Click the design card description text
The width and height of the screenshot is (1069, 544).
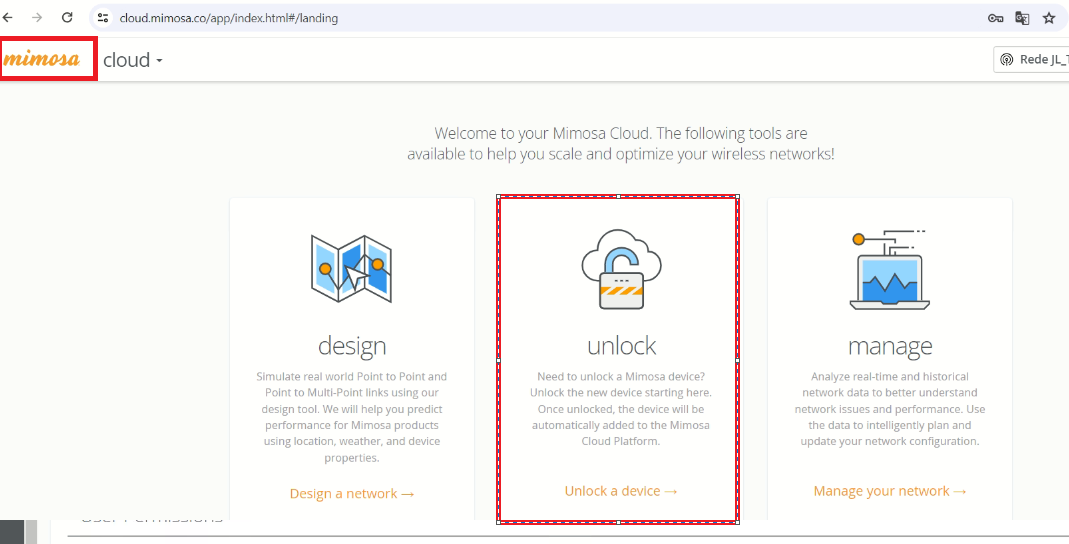(352, 417)
